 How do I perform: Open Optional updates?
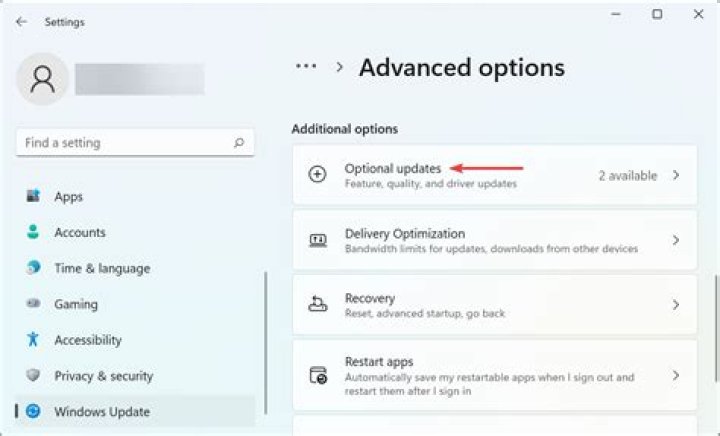click(x=495, y=175)
